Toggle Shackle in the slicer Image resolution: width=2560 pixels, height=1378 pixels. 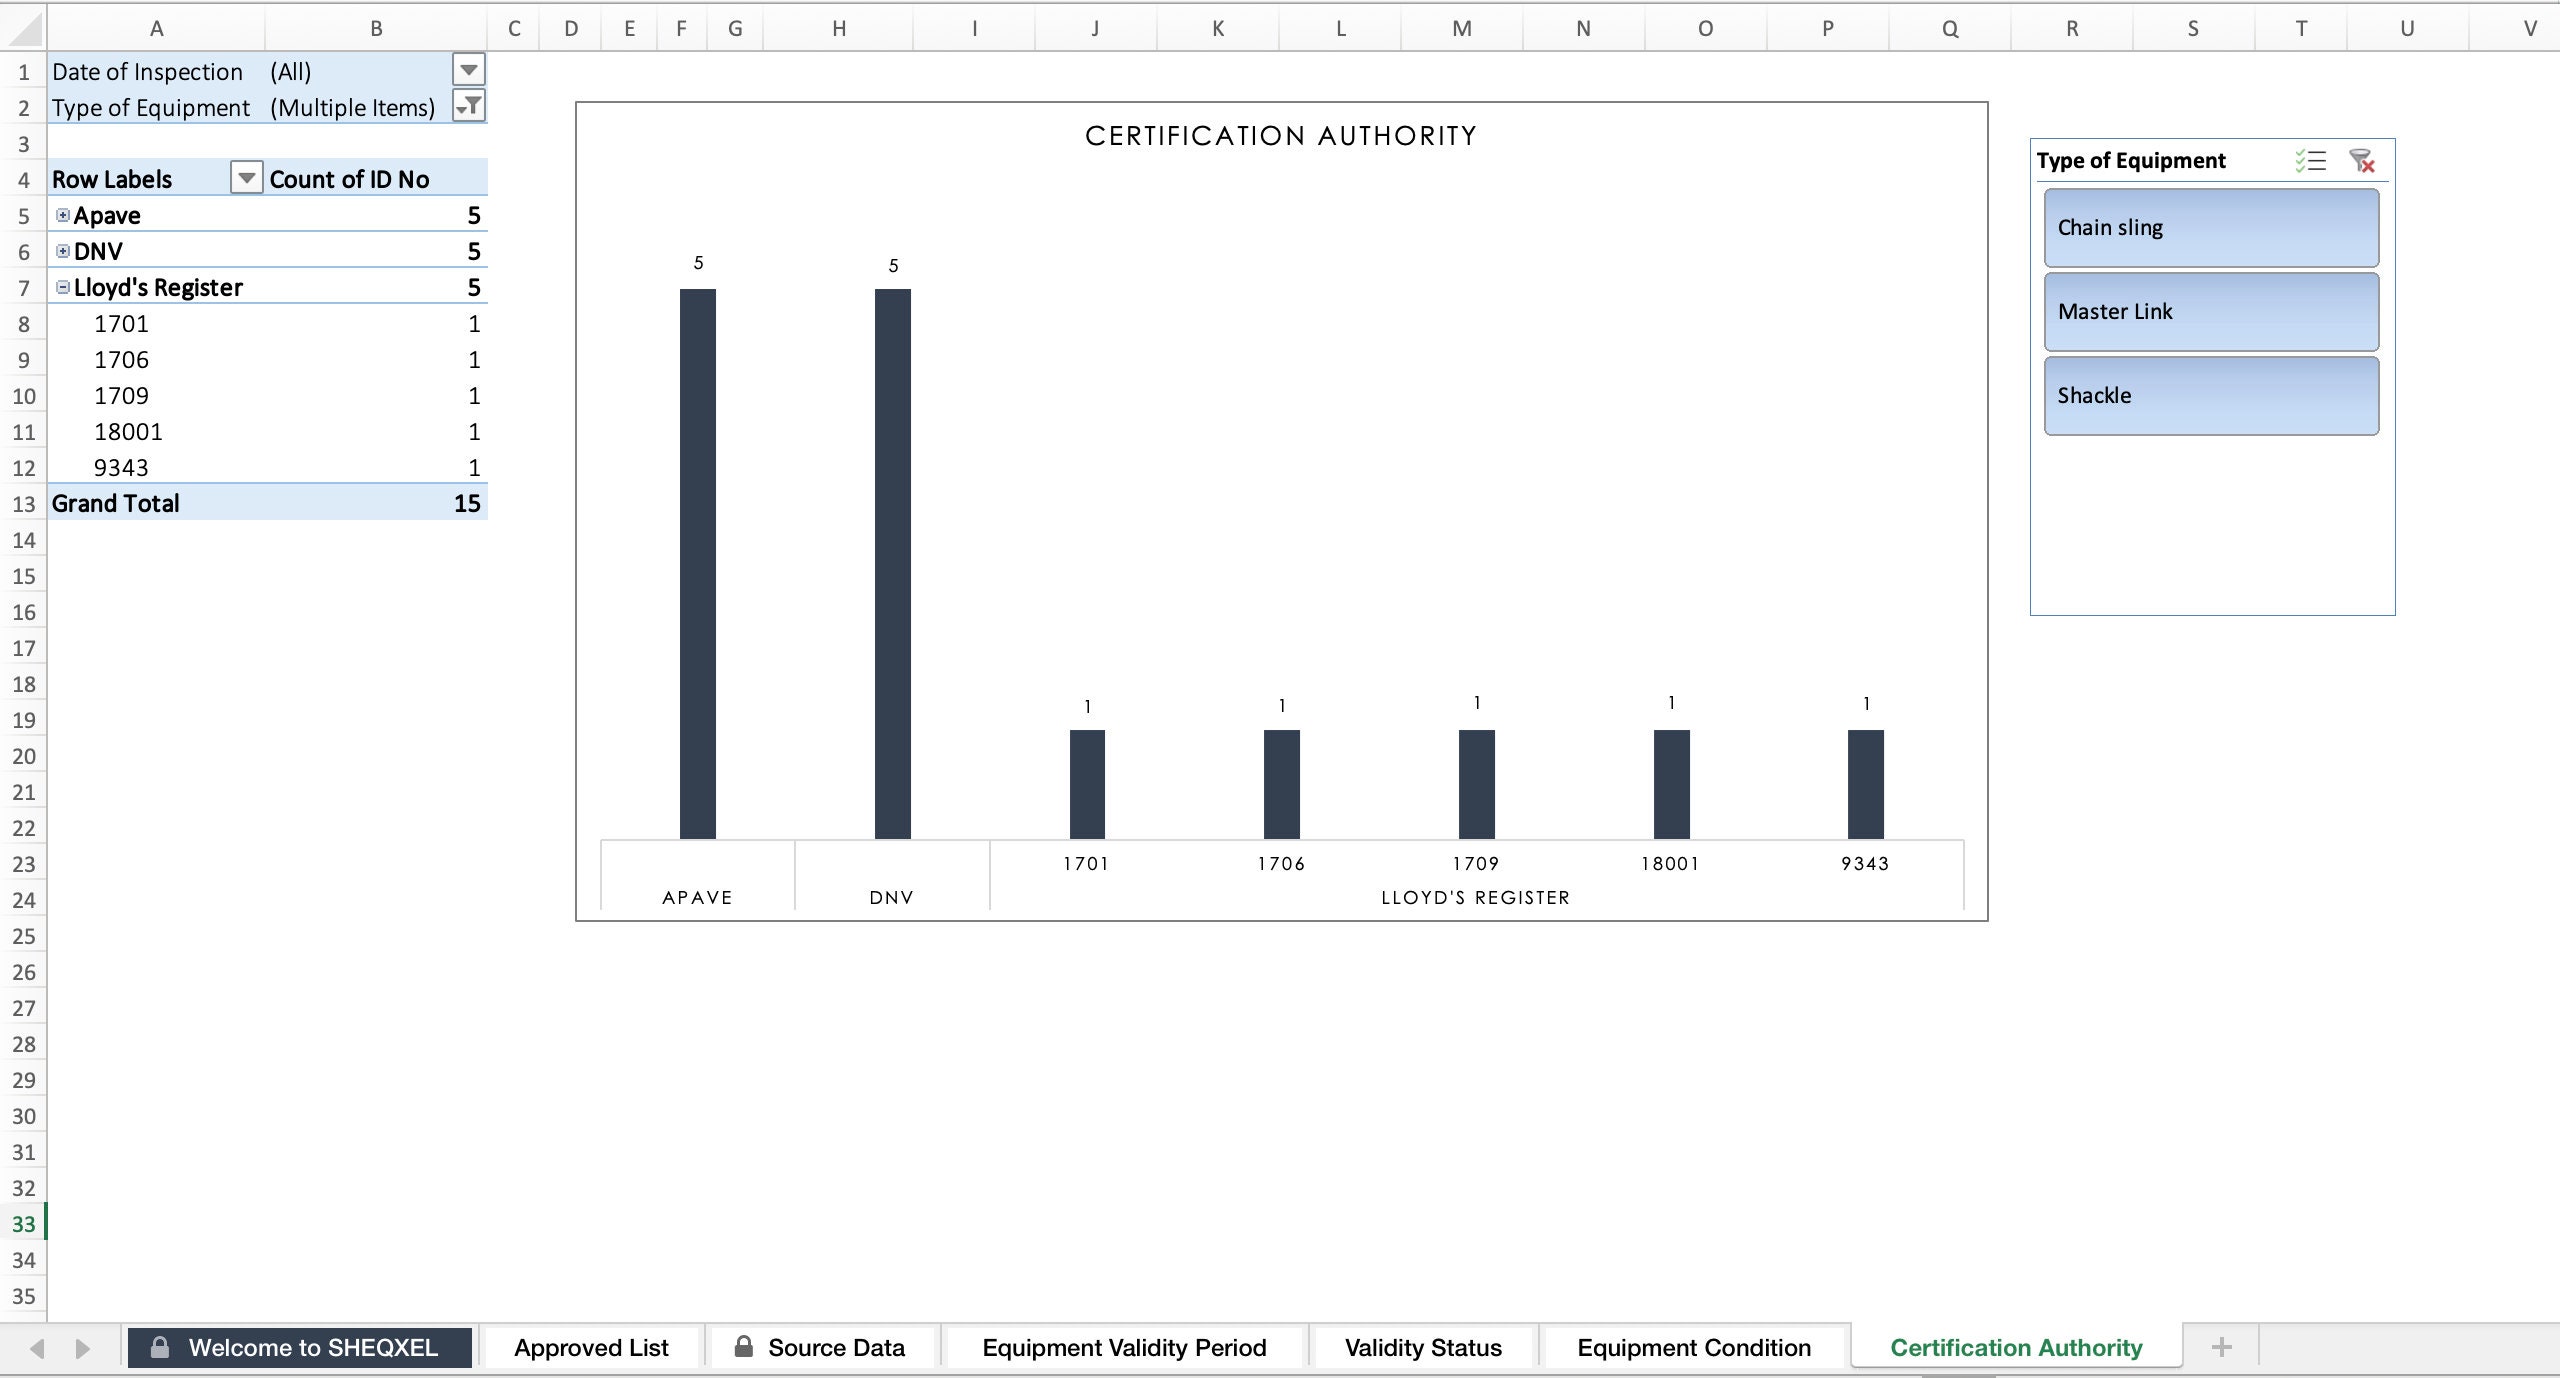coord(2210,395)
